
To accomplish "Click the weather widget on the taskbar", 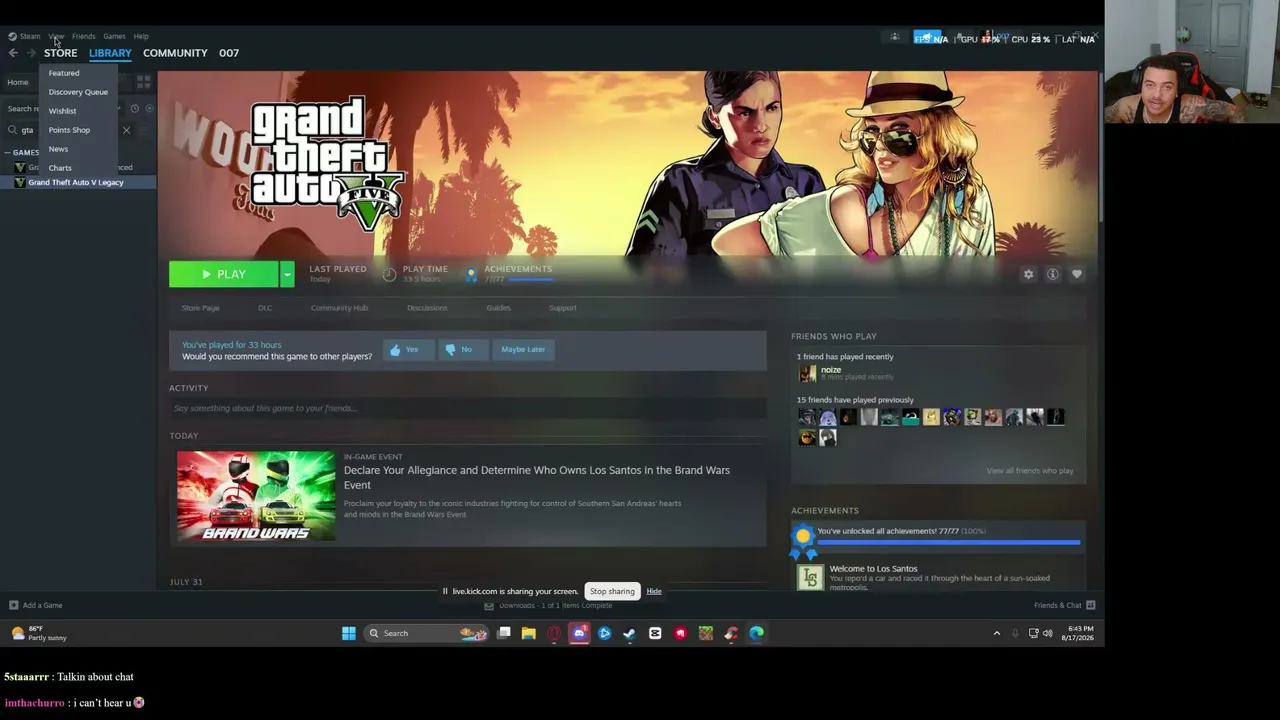I will click(38, 633).
